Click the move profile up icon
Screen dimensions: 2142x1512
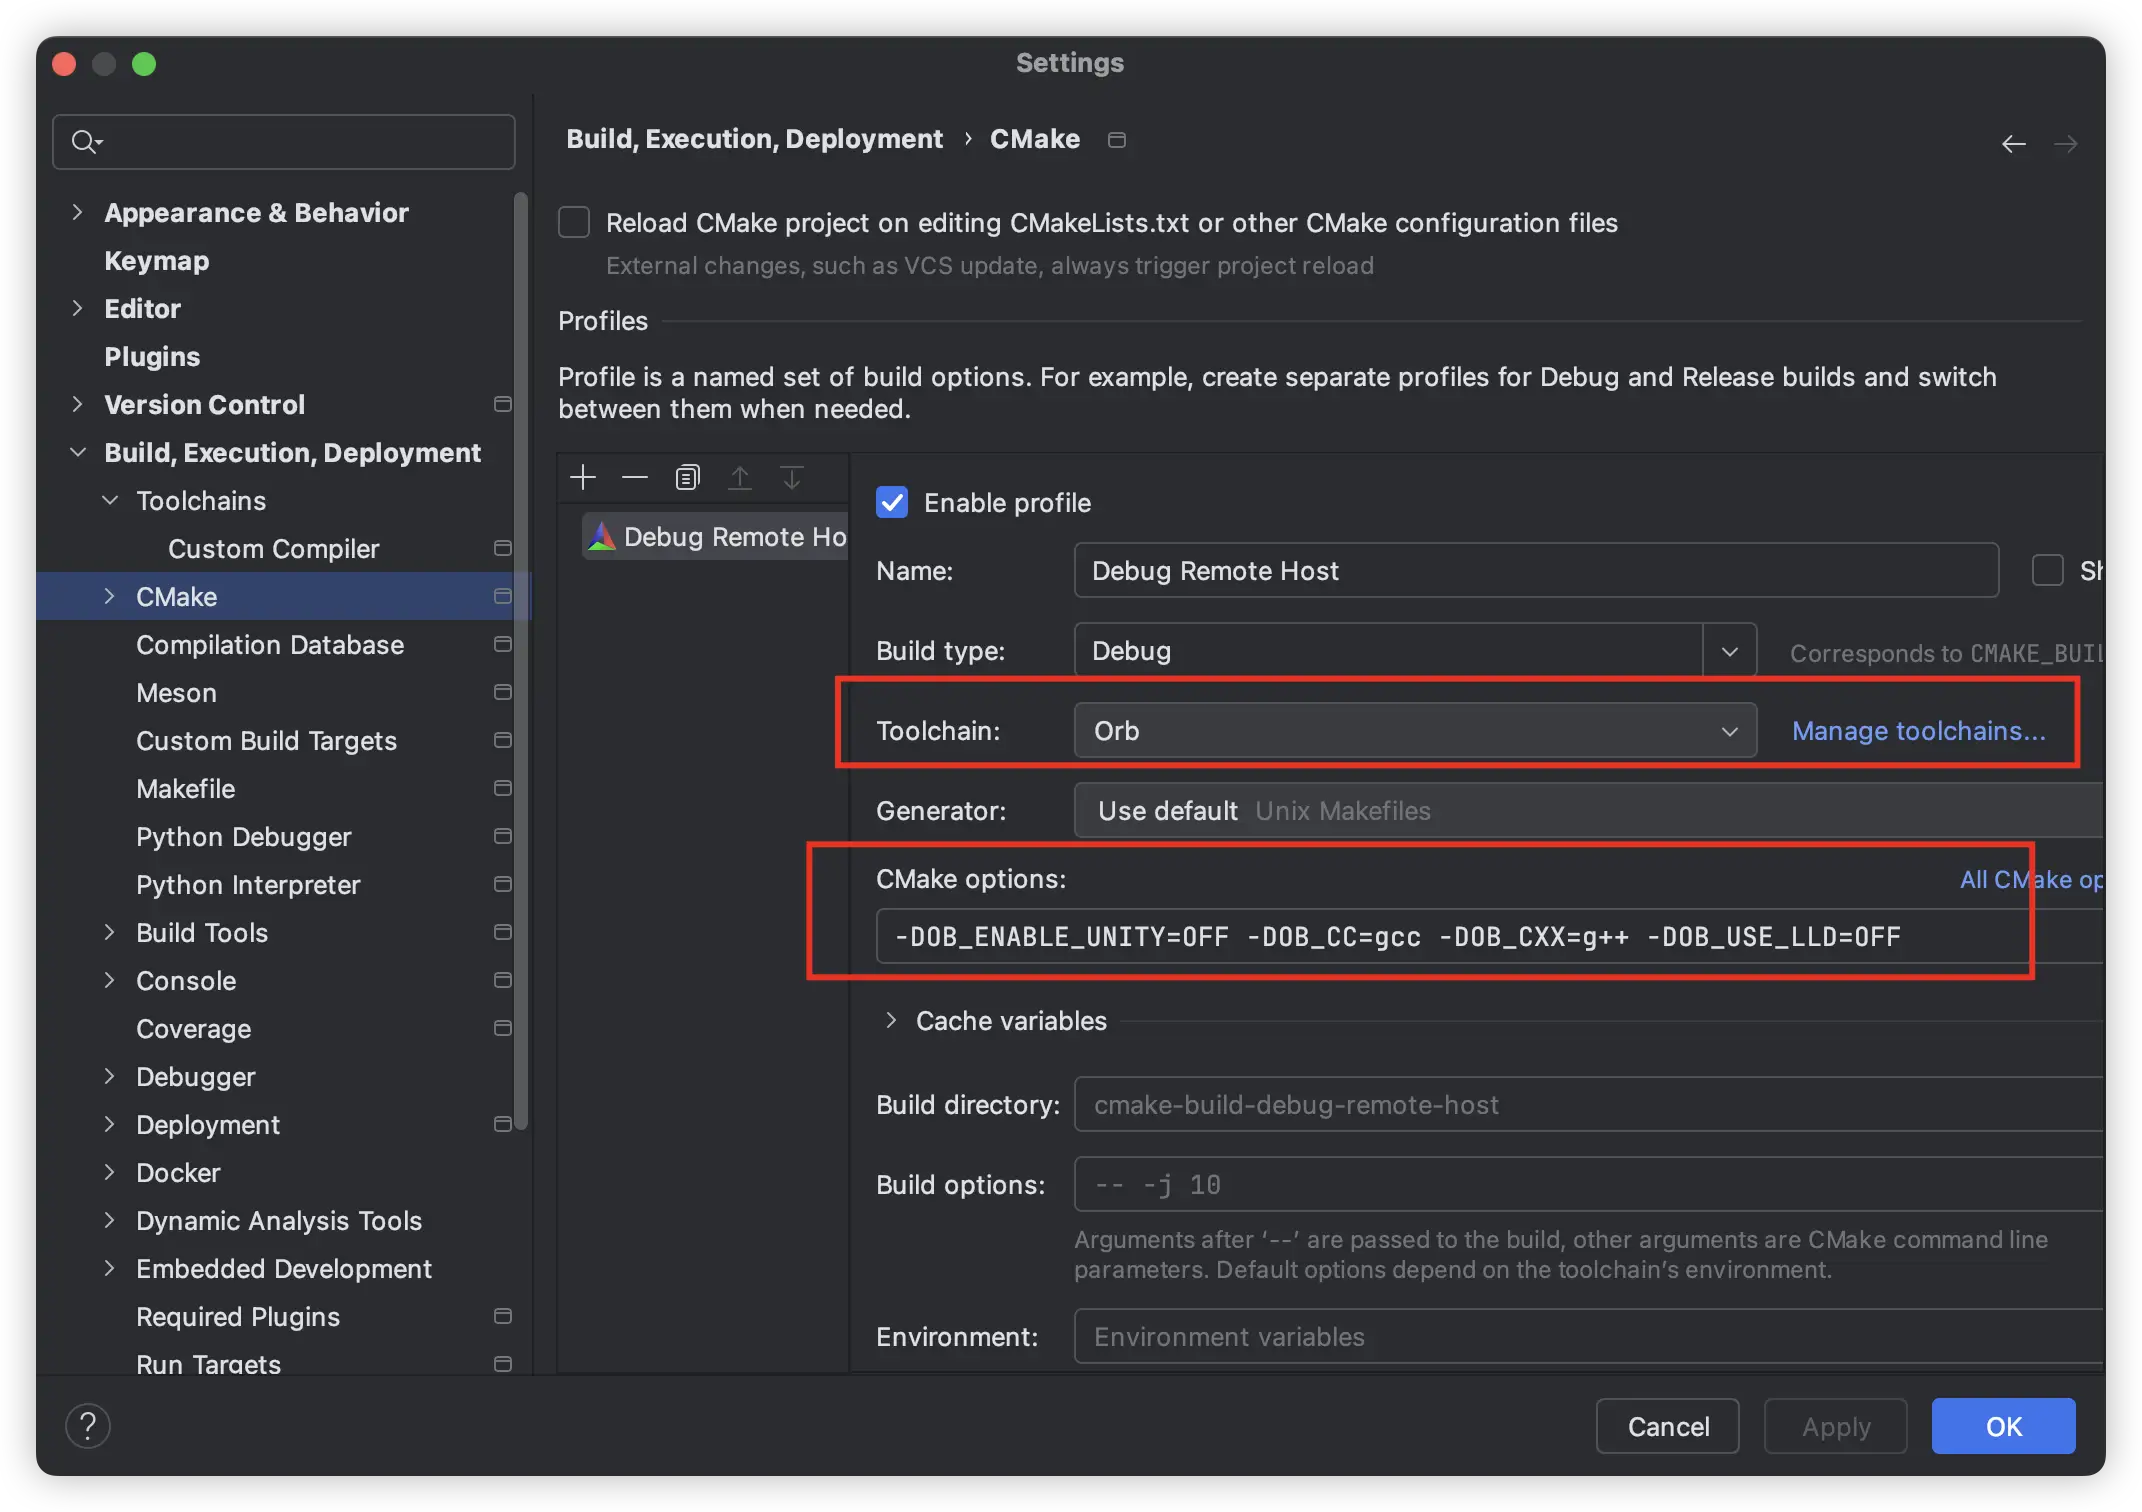point(738,476)
